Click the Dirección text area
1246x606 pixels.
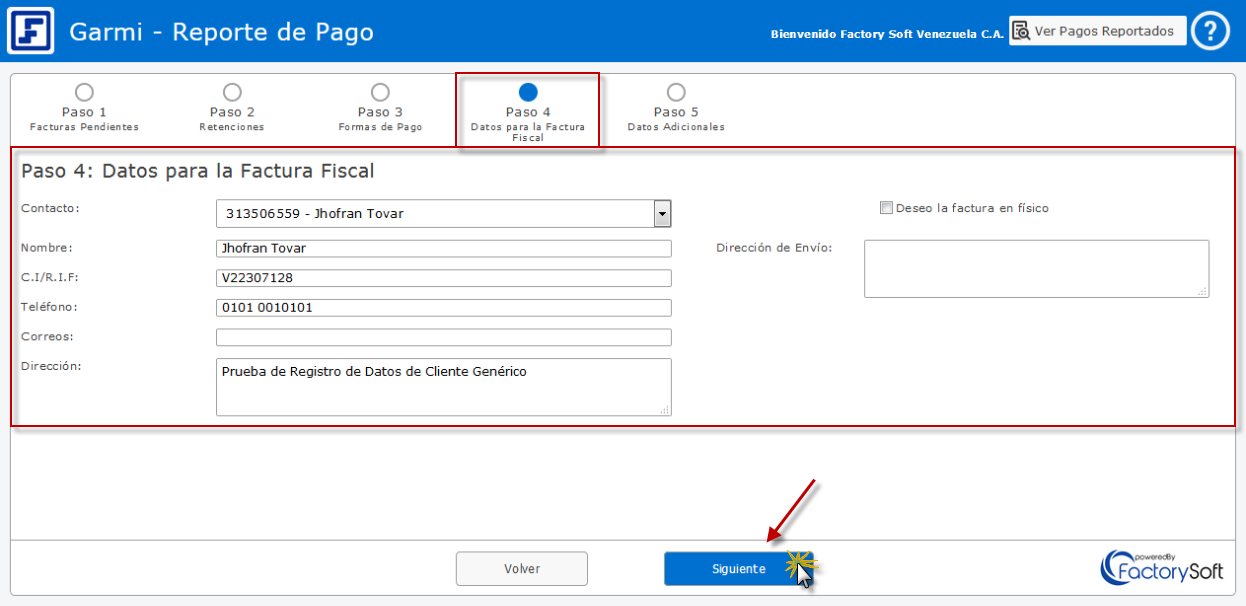tap(443, 387)
